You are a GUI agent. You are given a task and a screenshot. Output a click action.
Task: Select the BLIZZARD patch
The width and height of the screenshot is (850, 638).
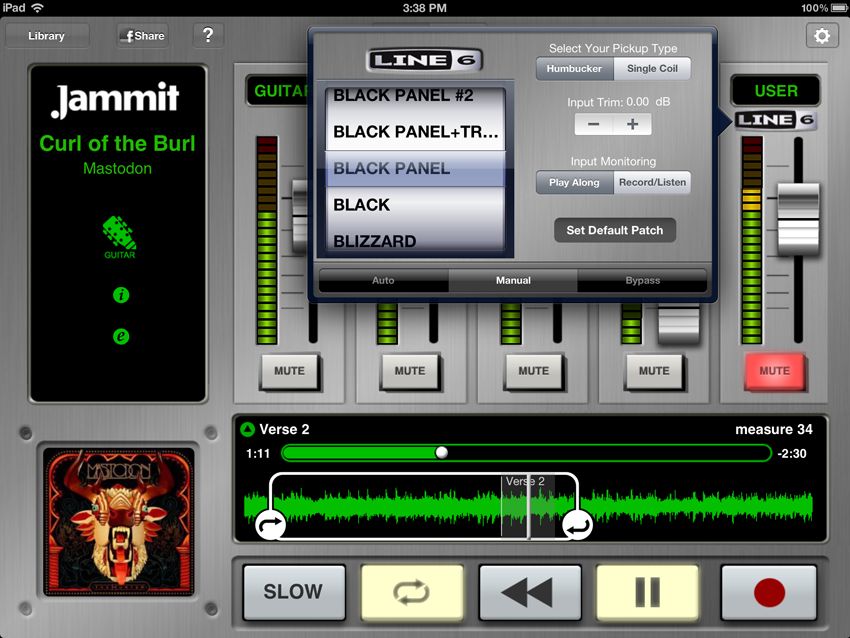coord(415,241)
